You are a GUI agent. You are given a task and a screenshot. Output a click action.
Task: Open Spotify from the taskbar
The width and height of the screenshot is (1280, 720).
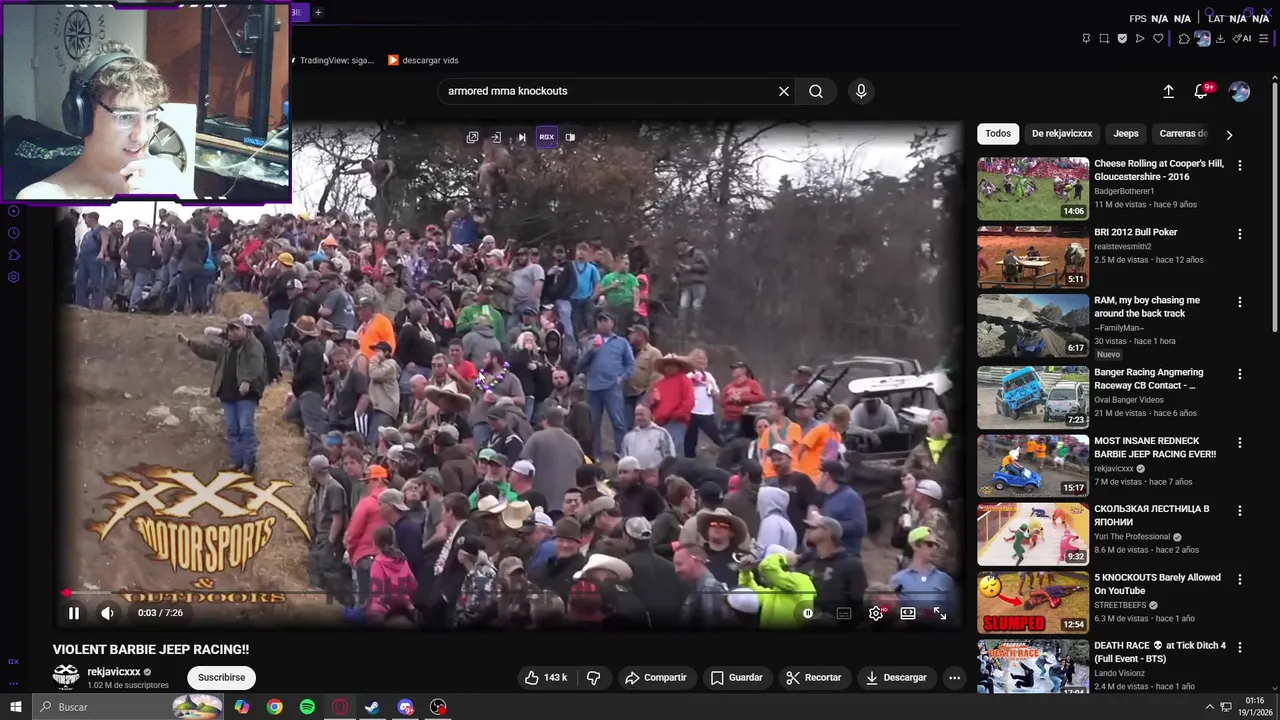click(307, 707)
